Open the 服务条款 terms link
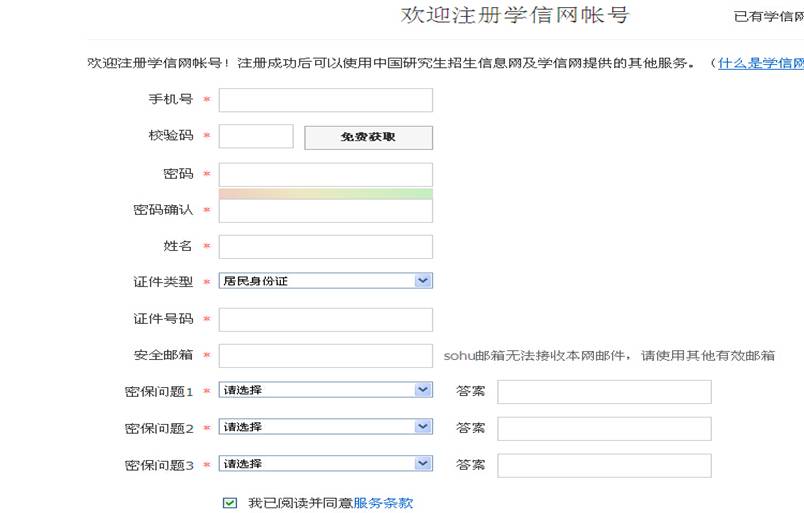This screenshot has height=513, width=804. pos(383,503)
